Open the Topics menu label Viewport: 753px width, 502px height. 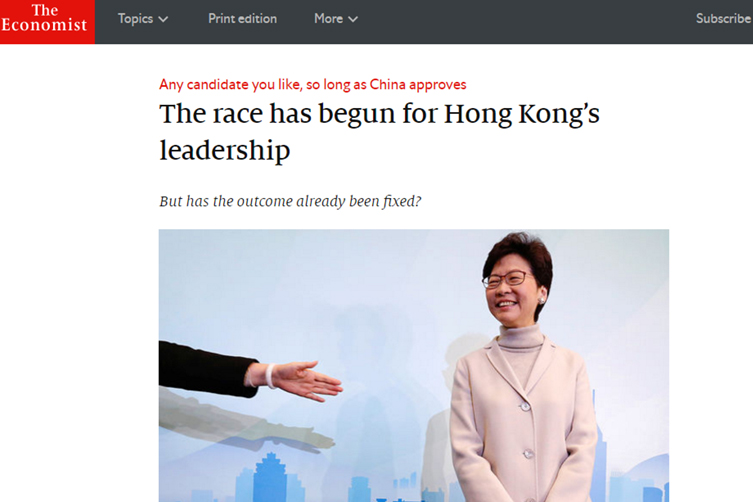pos(135,19)
